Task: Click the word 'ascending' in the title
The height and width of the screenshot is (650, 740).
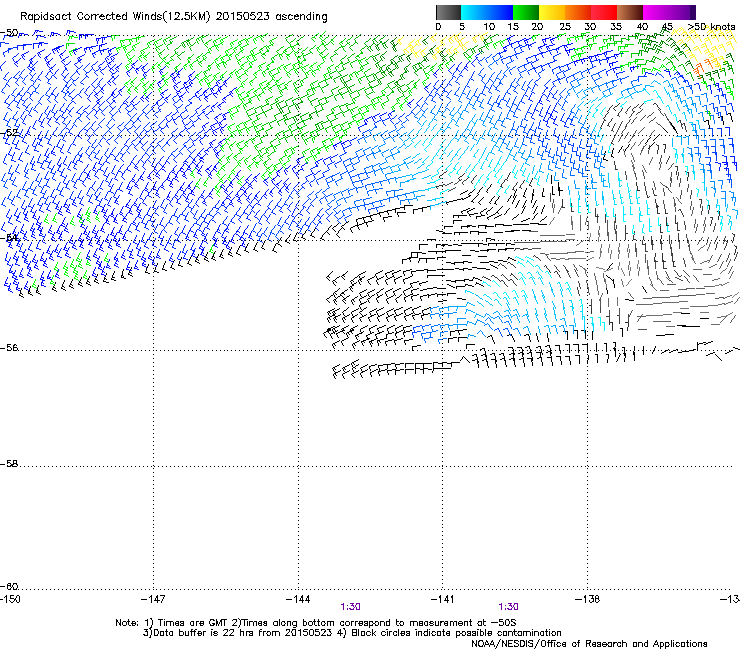Action: click(x=301, y=17)
